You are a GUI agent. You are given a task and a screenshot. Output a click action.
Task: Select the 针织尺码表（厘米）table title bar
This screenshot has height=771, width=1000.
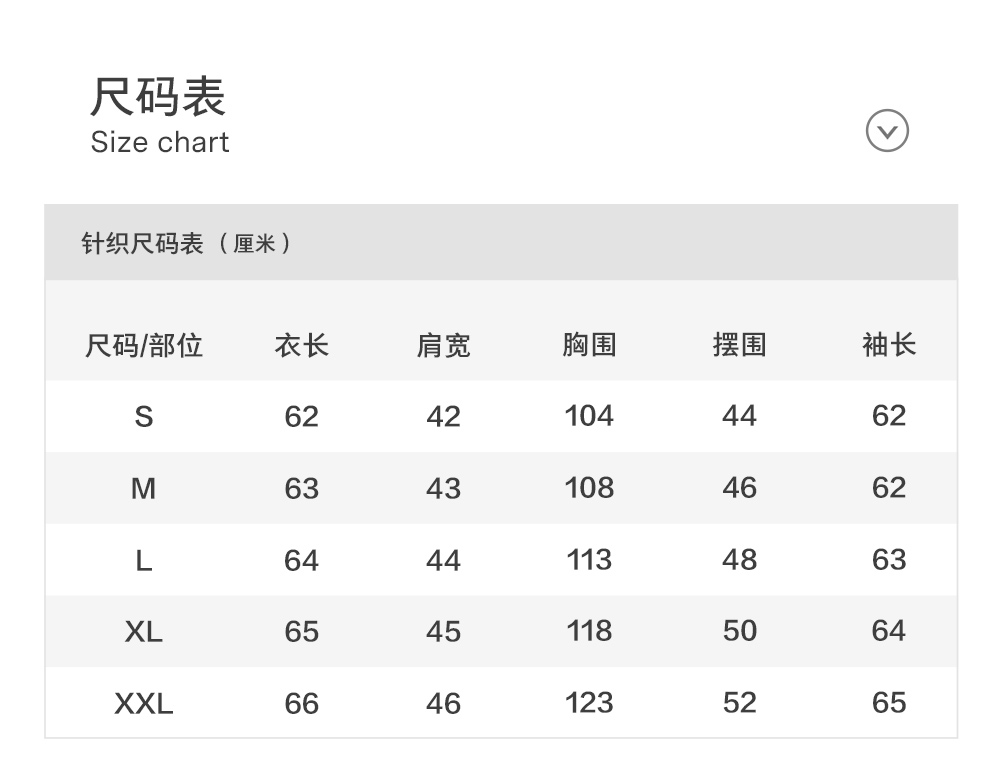(x=187, y=243)
